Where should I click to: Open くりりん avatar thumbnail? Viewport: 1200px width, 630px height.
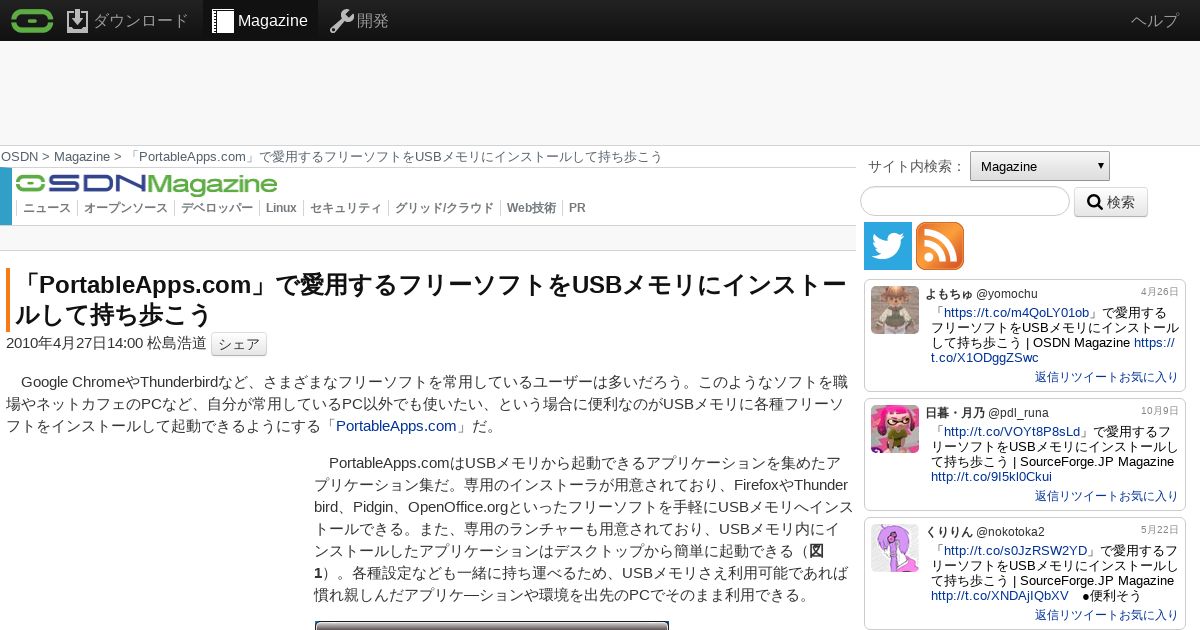[x=895, y=548]
